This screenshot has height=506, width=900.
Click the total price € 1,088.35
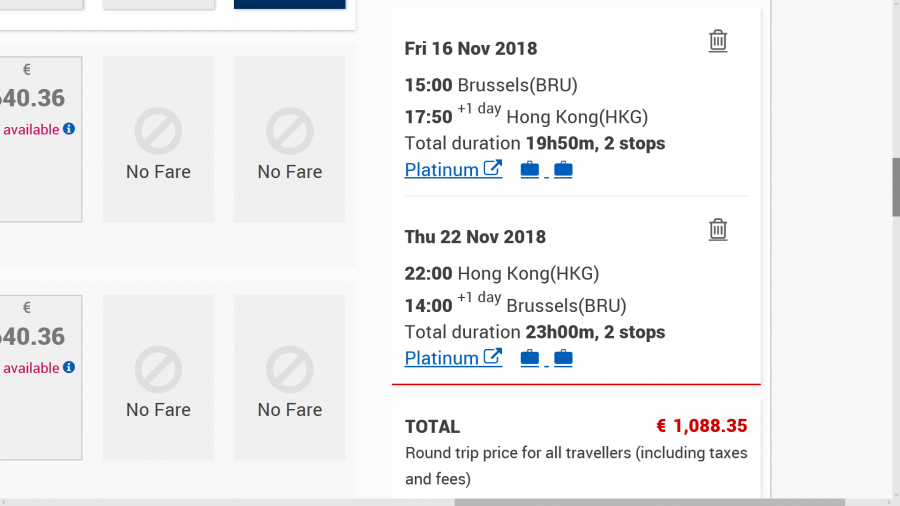pos(701,426)
